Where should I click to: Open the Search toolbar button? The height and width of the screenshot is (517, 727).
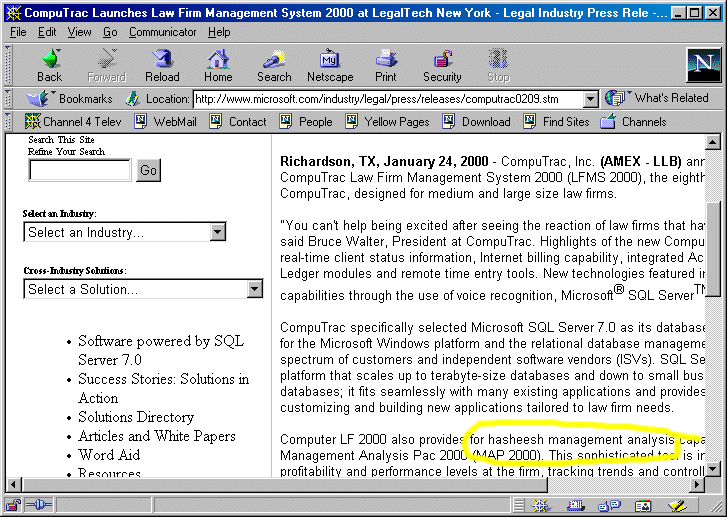(x=274, y=65)
